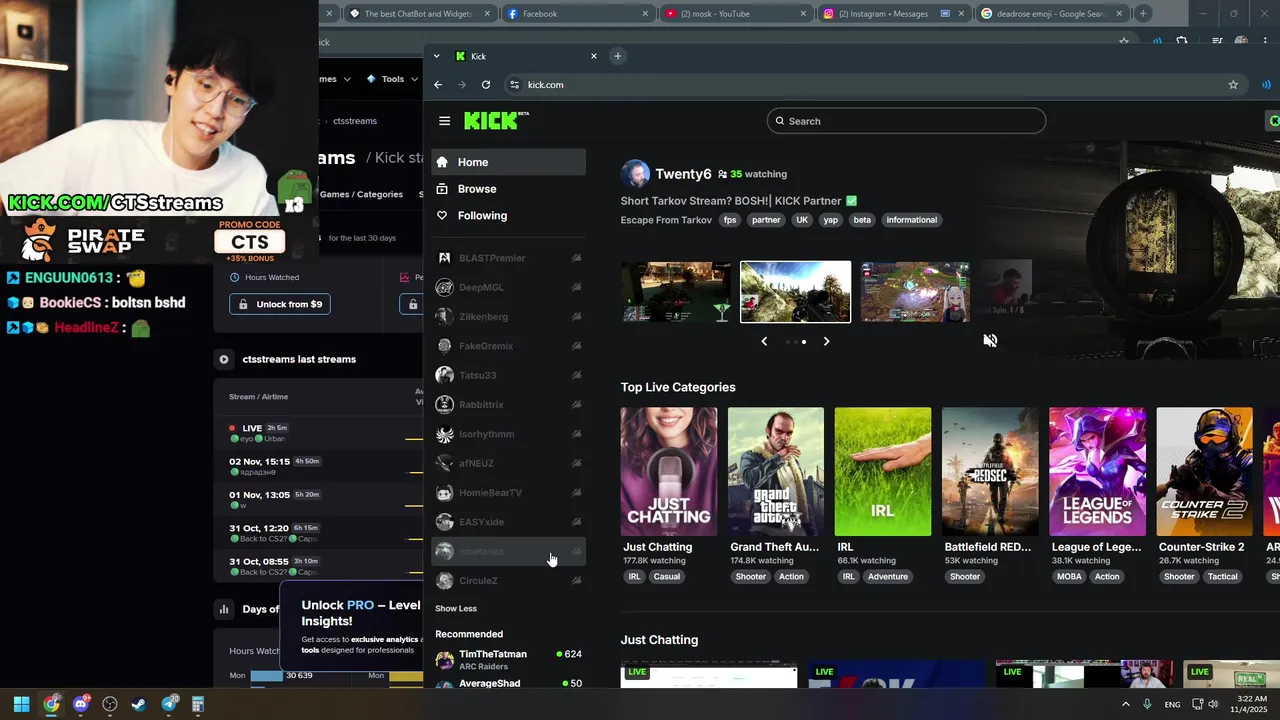
Task: Open Google Chrome from the taskbar
Action: tap(51, 704)
